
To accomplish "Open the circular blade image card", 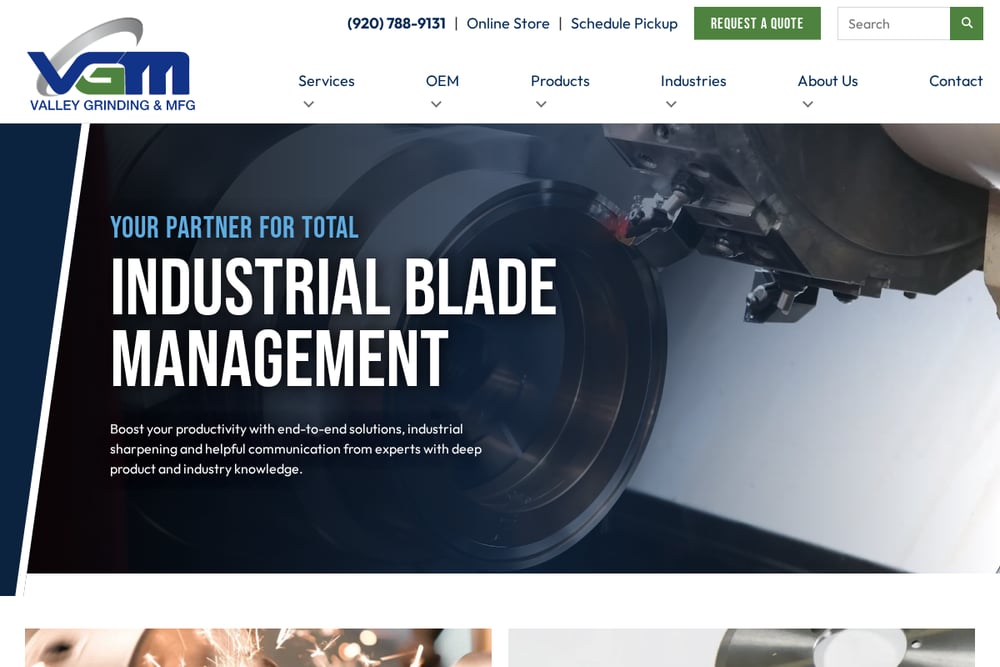I will pyautogui.click(x=741, y=648).
